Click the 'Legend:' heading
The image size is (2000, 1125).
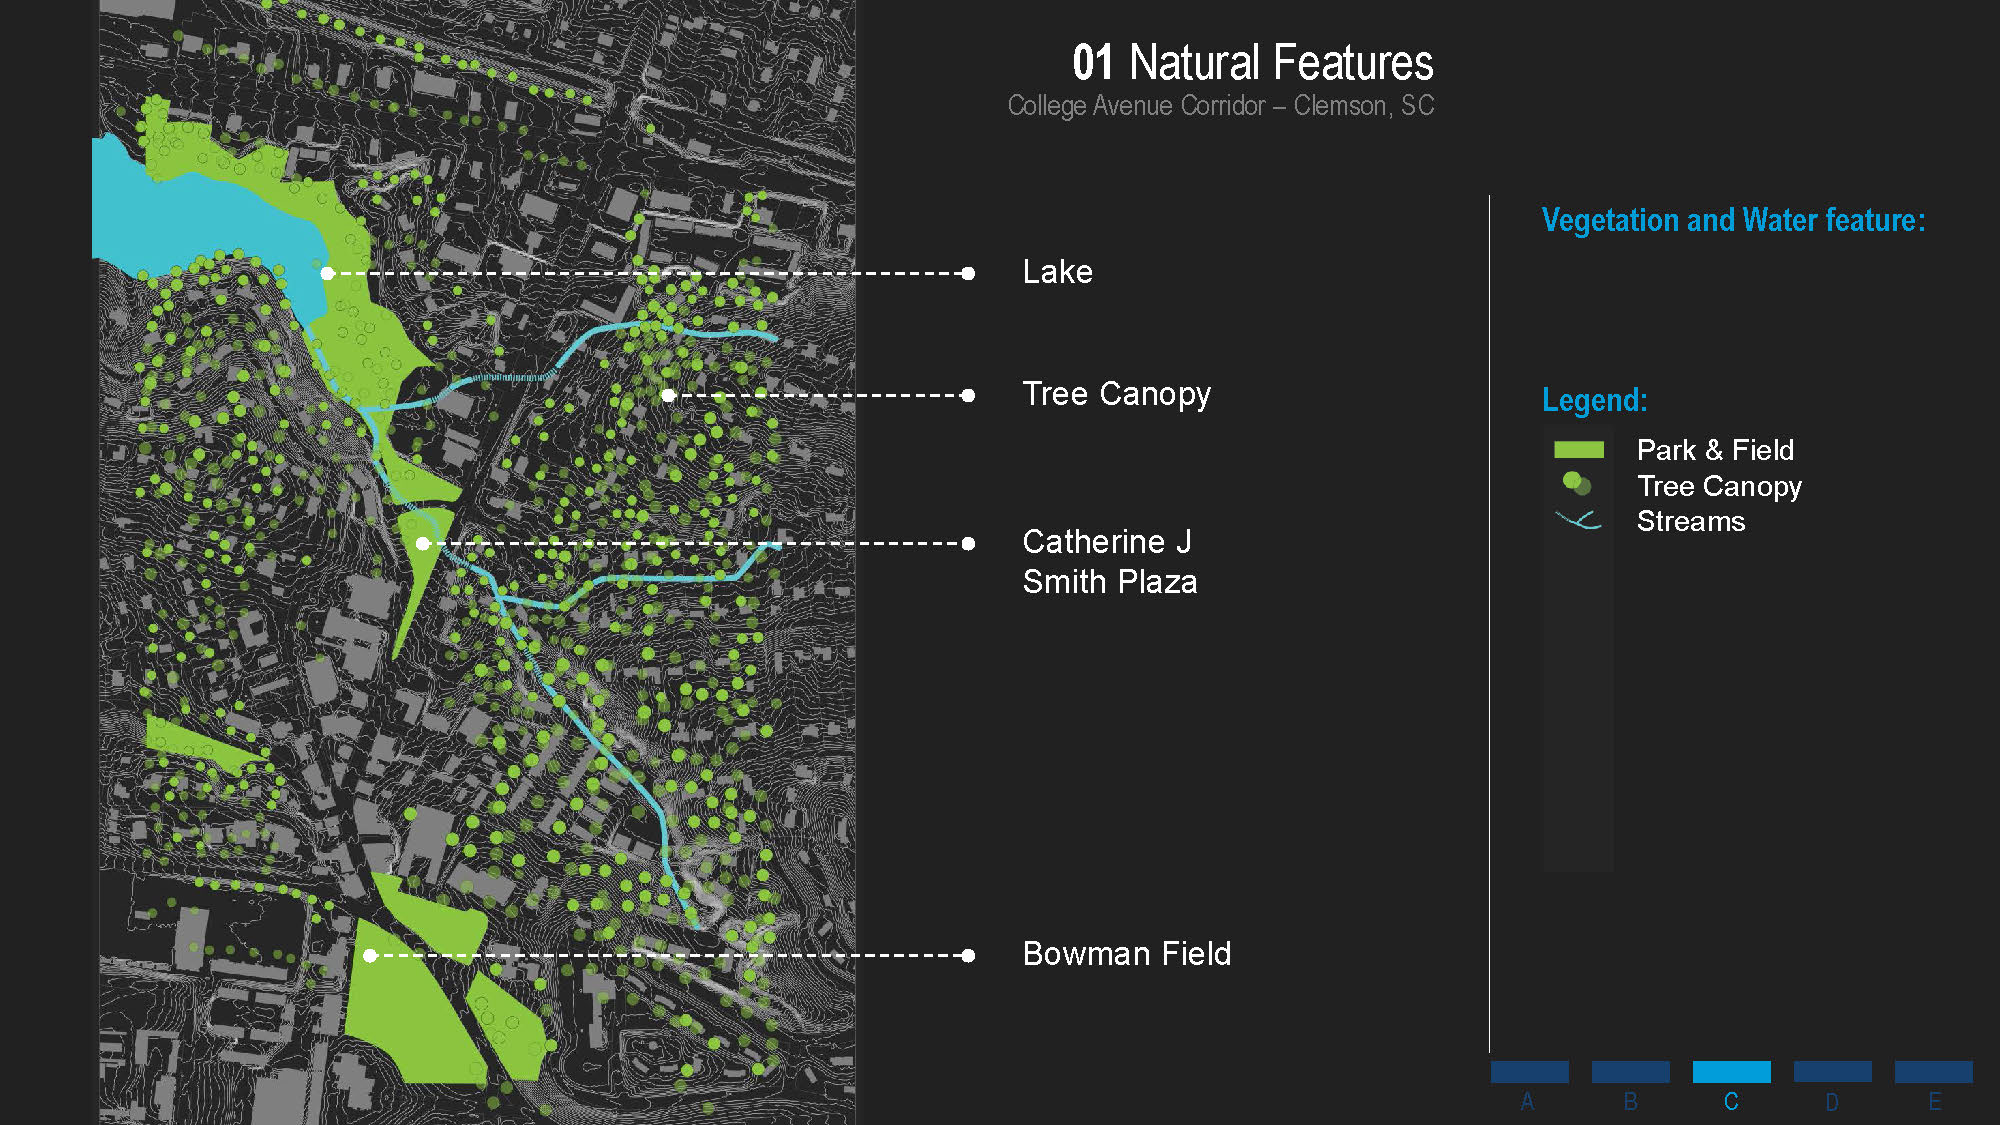point(1594,400)
